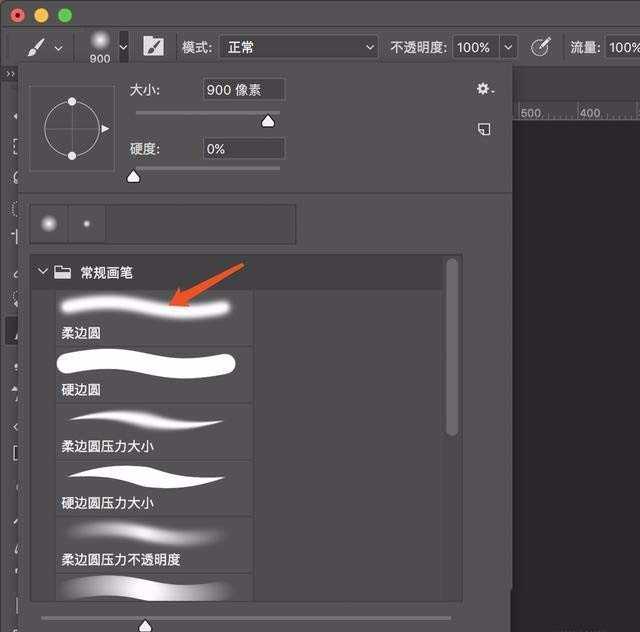Click the pressure for opacity icon
640x632 pixels.
point(540,47)
